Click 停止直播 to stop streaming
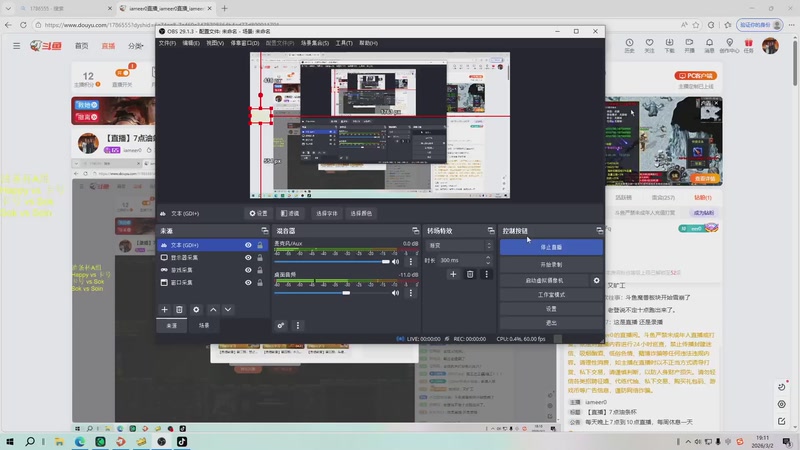This screenshot has width=800, height=450. click(551, 247)
